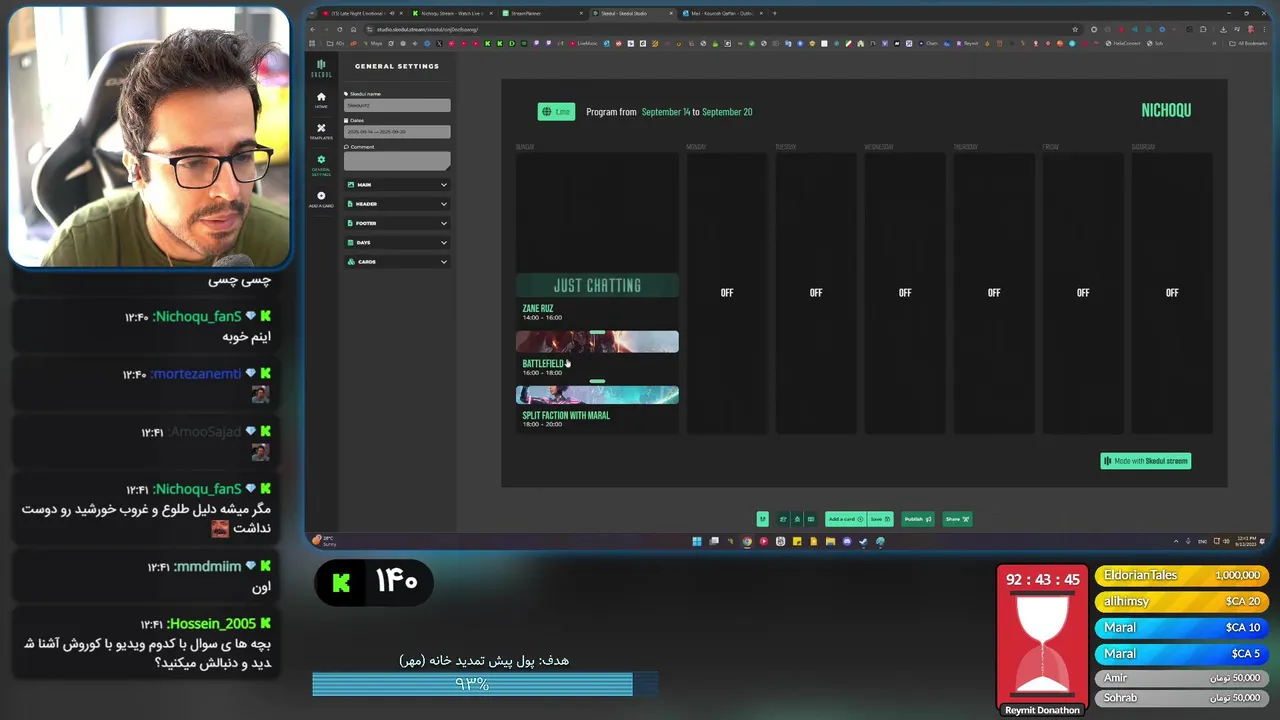Click the Made with Skedul.stream badge

coord(1146,461)
